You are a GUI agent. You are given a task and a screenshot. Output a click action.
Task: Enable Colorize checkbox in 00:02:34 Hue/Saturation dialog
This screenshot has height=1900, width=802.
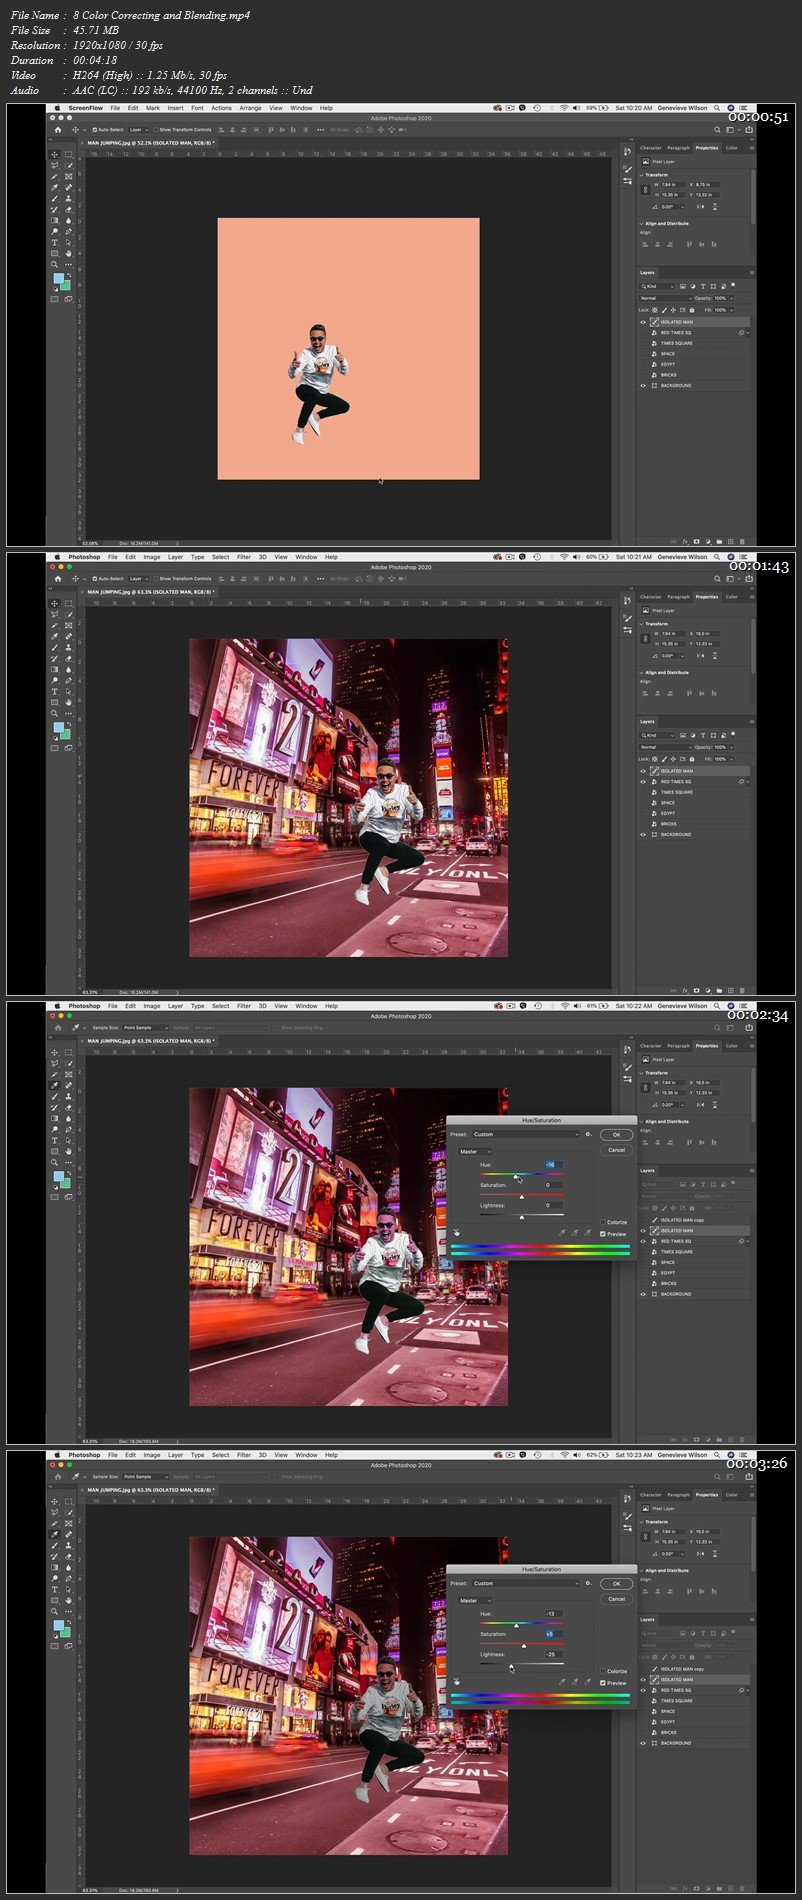click(602, 1222)
